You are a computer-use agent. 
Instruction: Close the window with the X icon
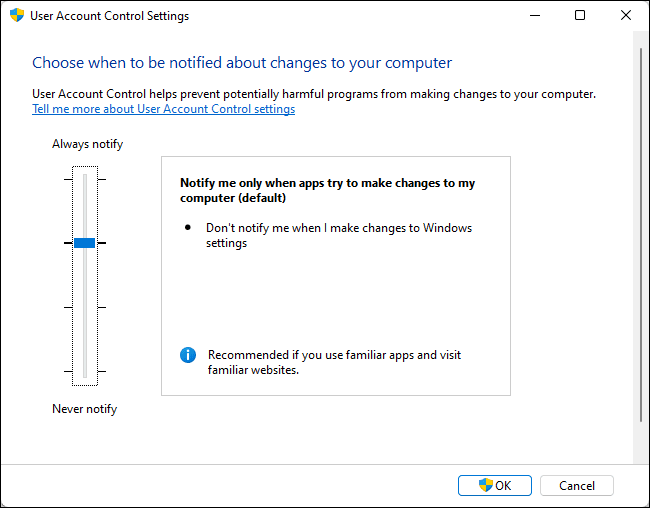click(x=626, y=15)
